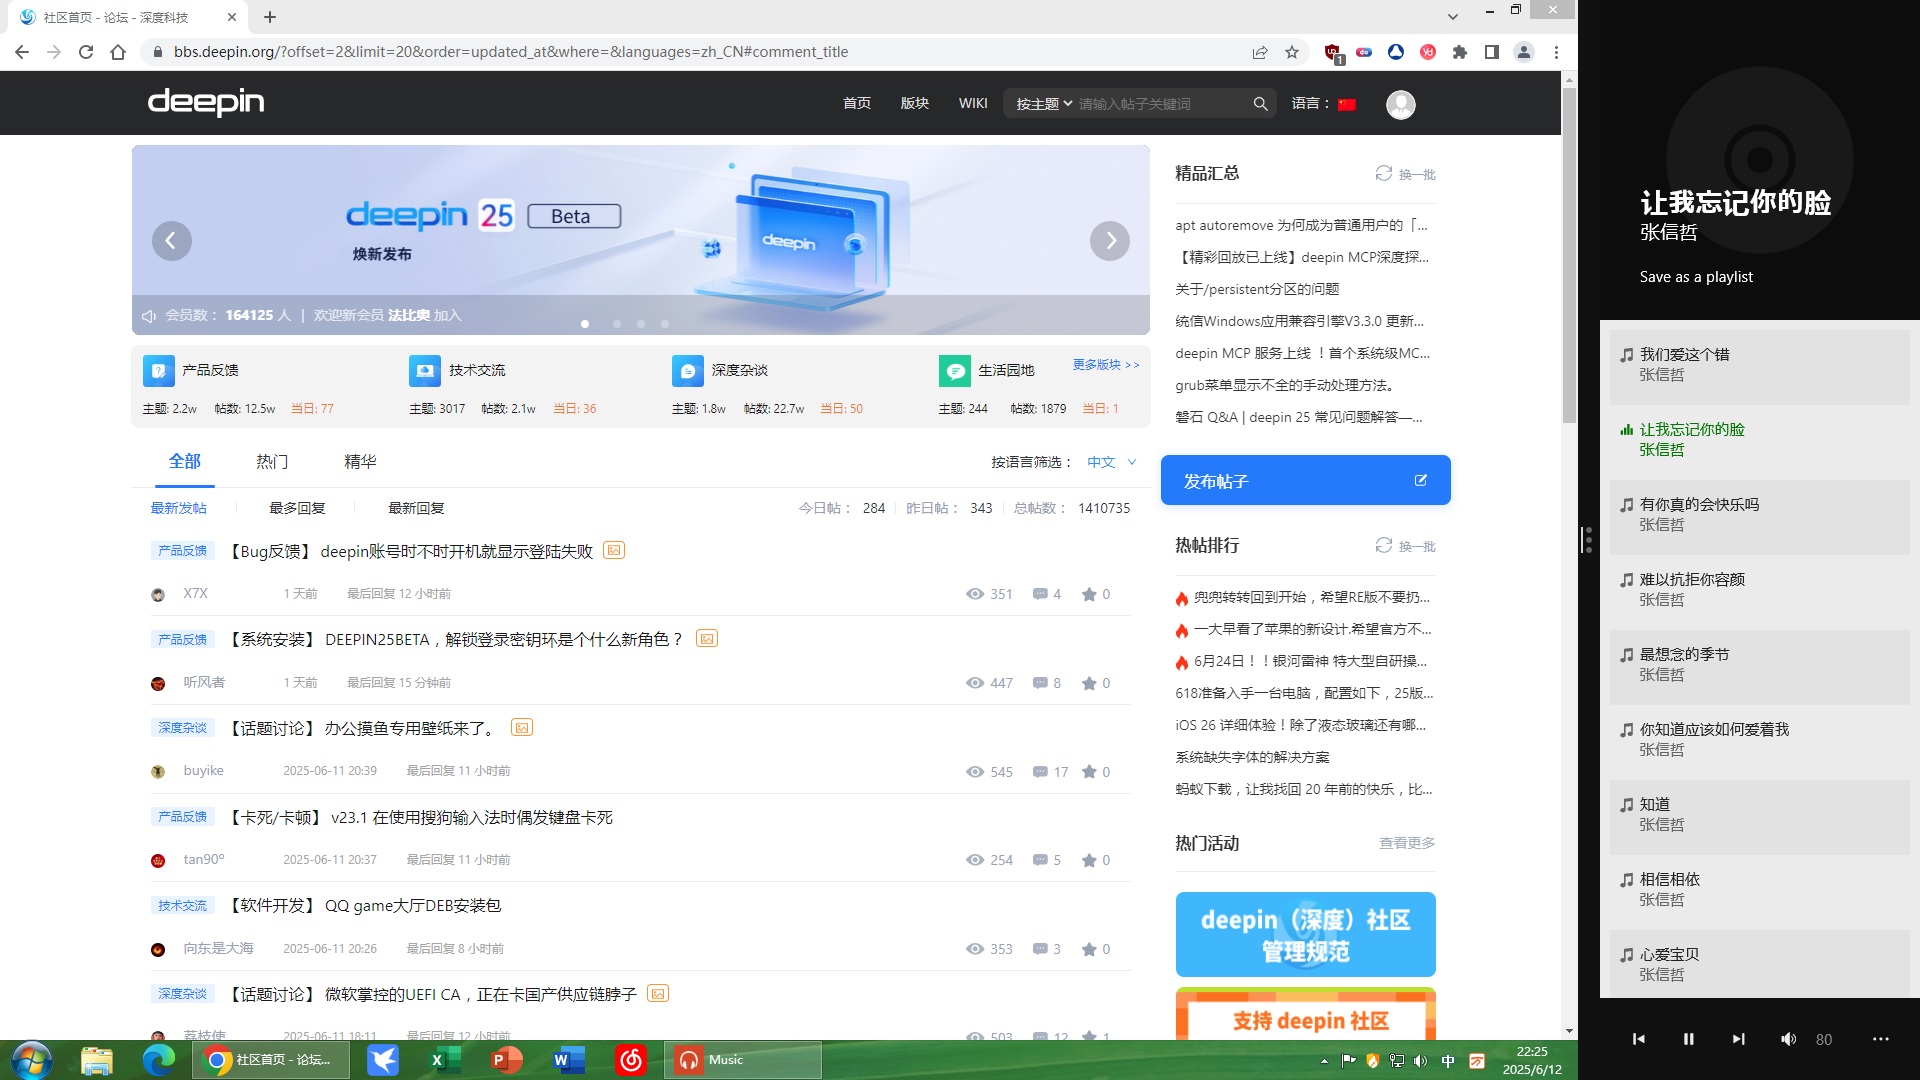Focus the forum keyword search field
The image size is (1920, 1080).
point(1160,104)
